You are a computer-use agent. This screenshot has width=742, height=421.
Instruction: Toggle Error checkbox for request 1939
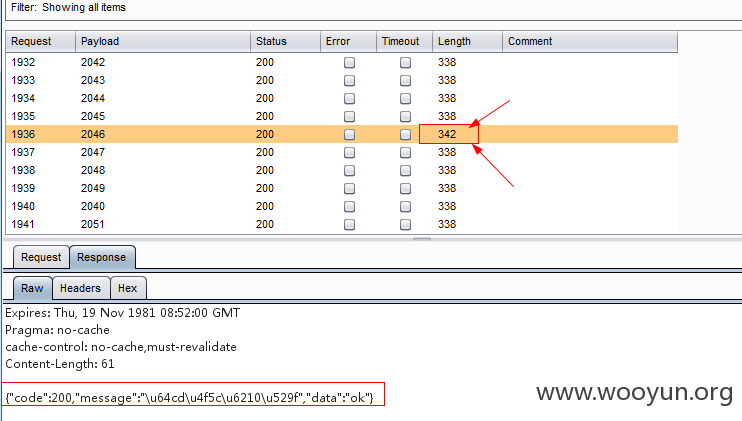(x=349, y=188)
